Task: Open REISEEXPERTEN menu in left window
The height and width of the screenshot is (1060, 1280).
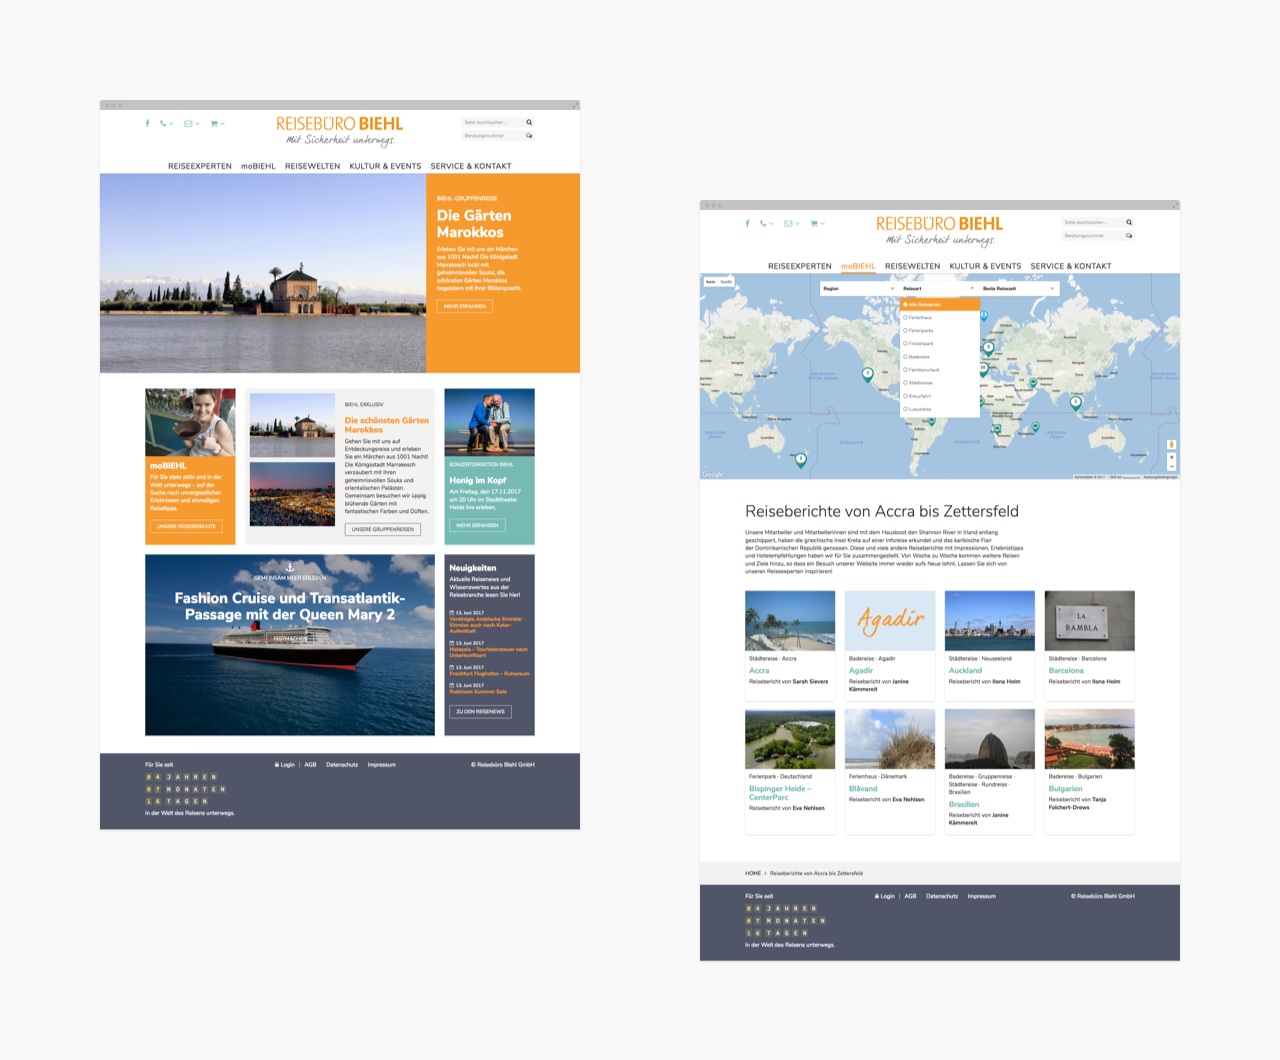Action: click(x=200, y=166)
